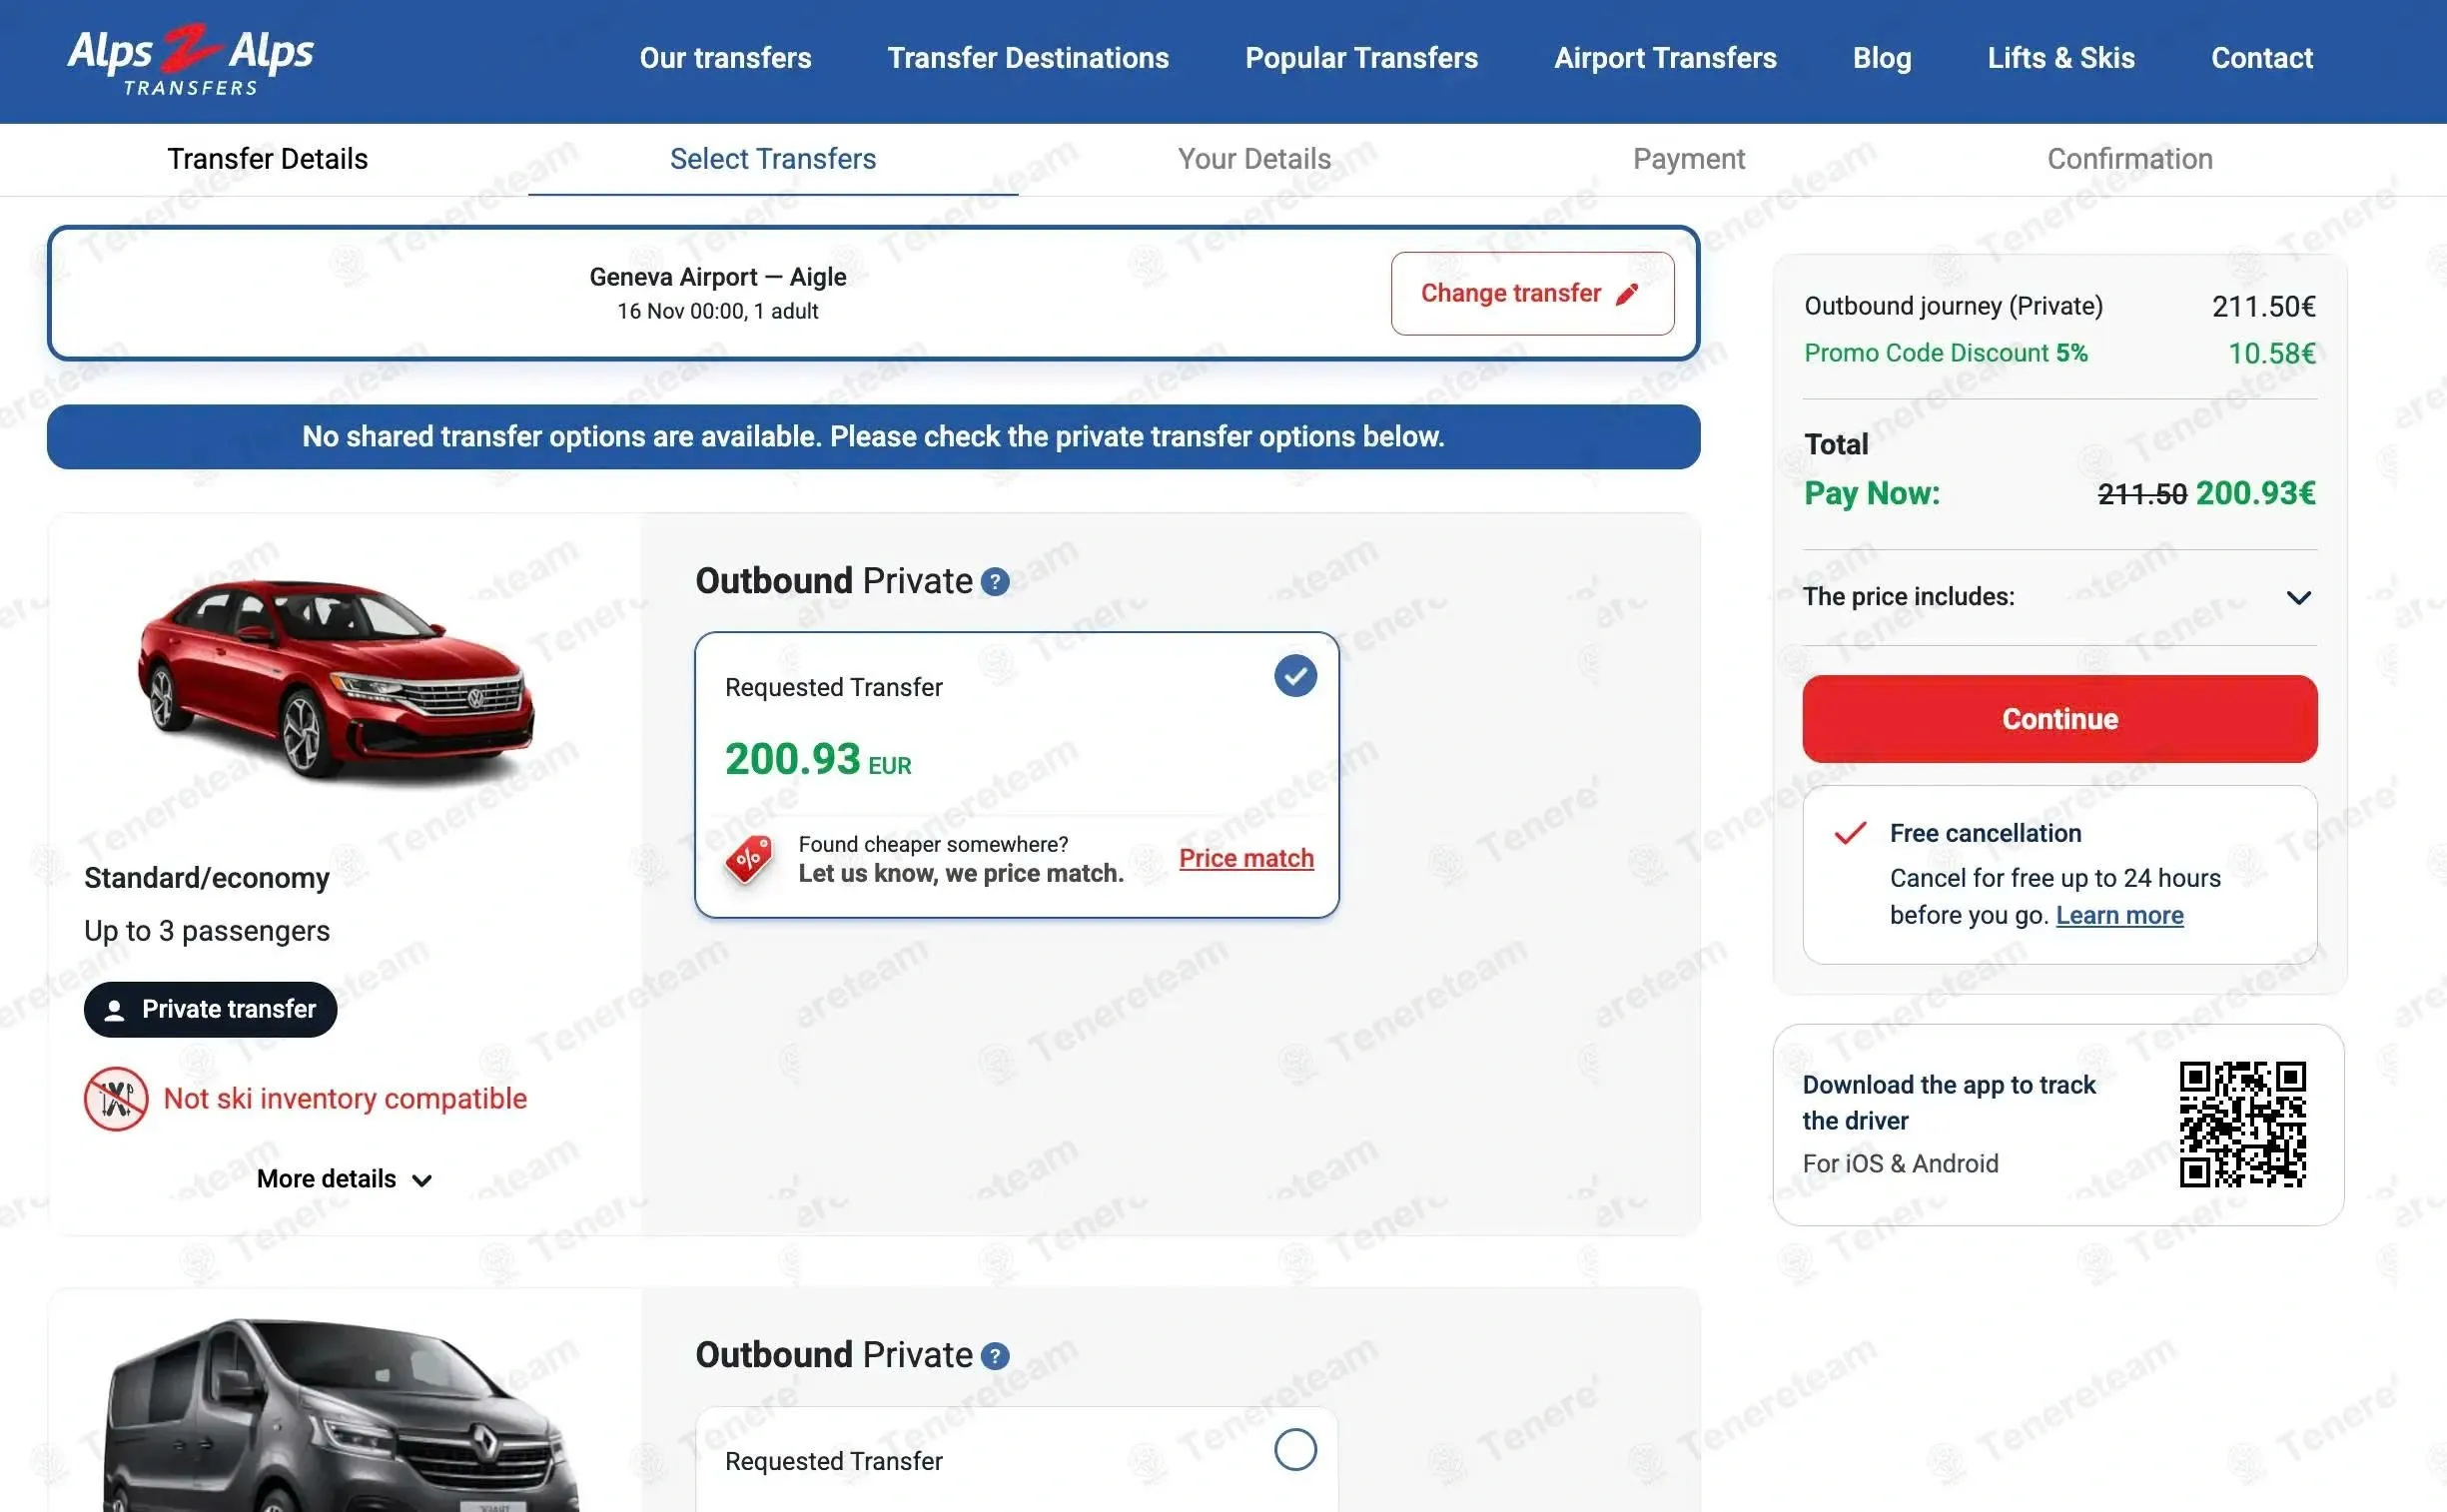Screen dimensions: 2447x1512
Task: Click help icon beside first Outbound Private
Action: 995,582
